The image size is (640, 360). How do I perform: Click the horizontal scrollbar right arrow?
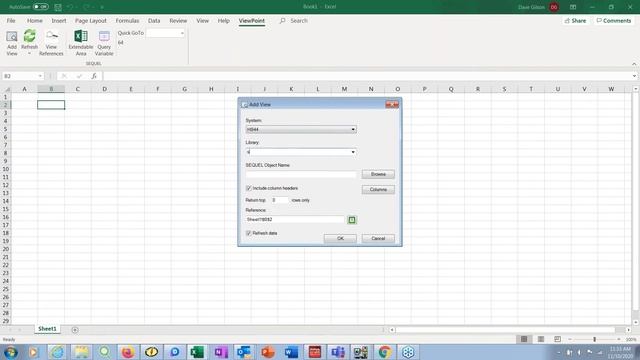[629, 330]
